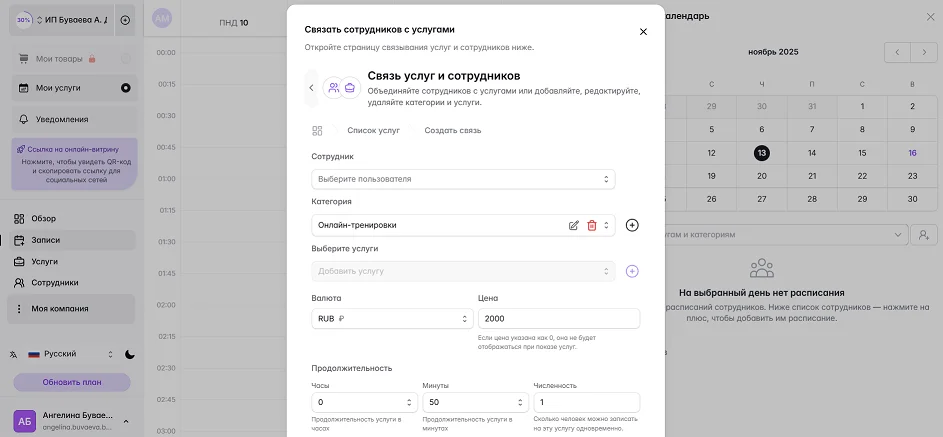Delete the Онлайн-тренировки category via trash icon

[591, 225]
